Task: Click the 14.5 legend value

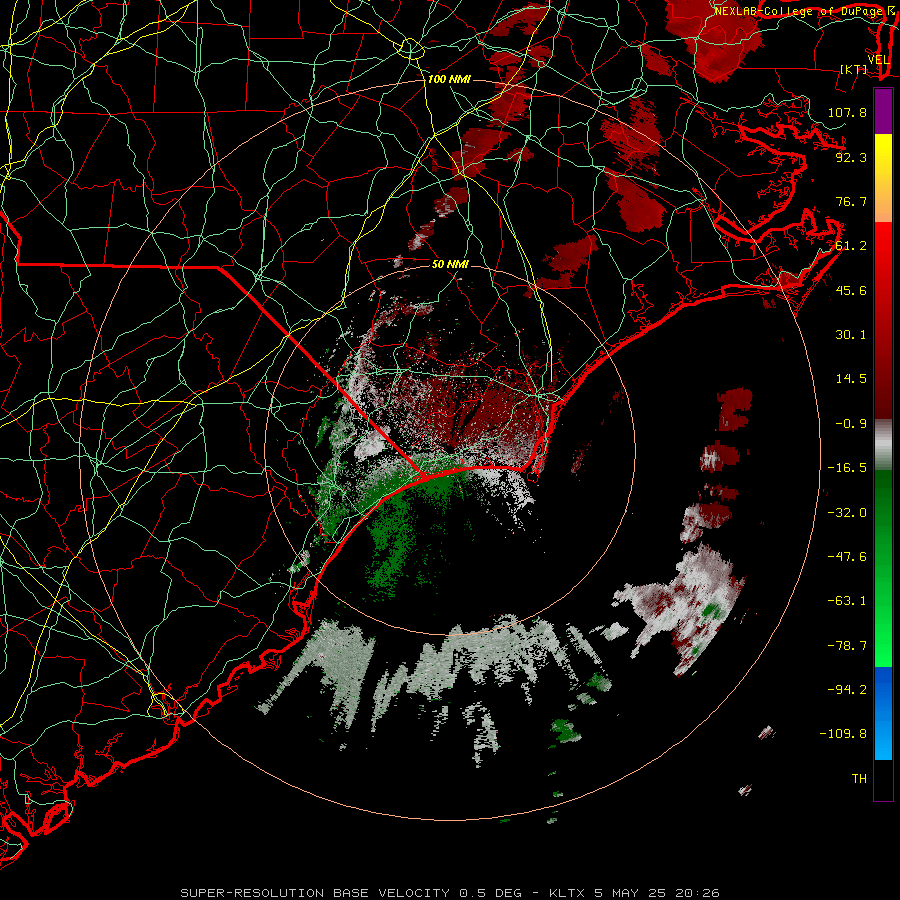Action: (x=851, y=379)
